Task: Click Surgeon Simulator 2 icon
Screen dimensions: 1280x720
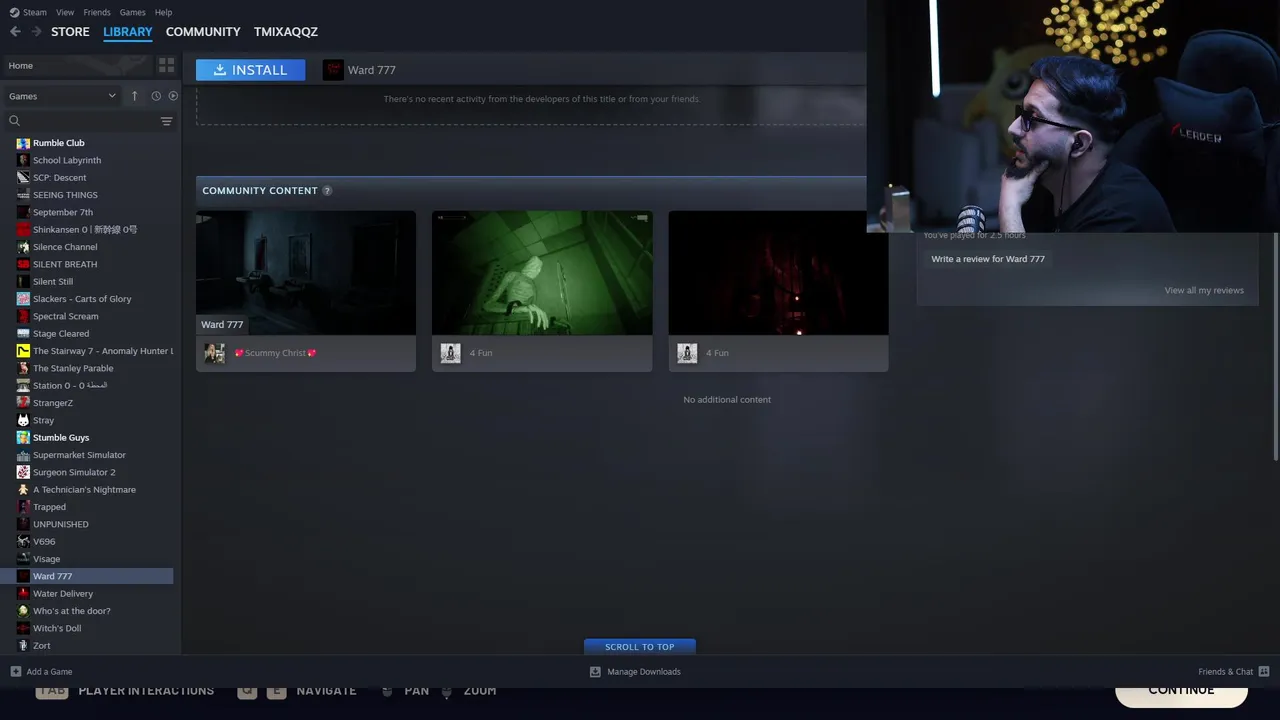Action: (23, 472)
